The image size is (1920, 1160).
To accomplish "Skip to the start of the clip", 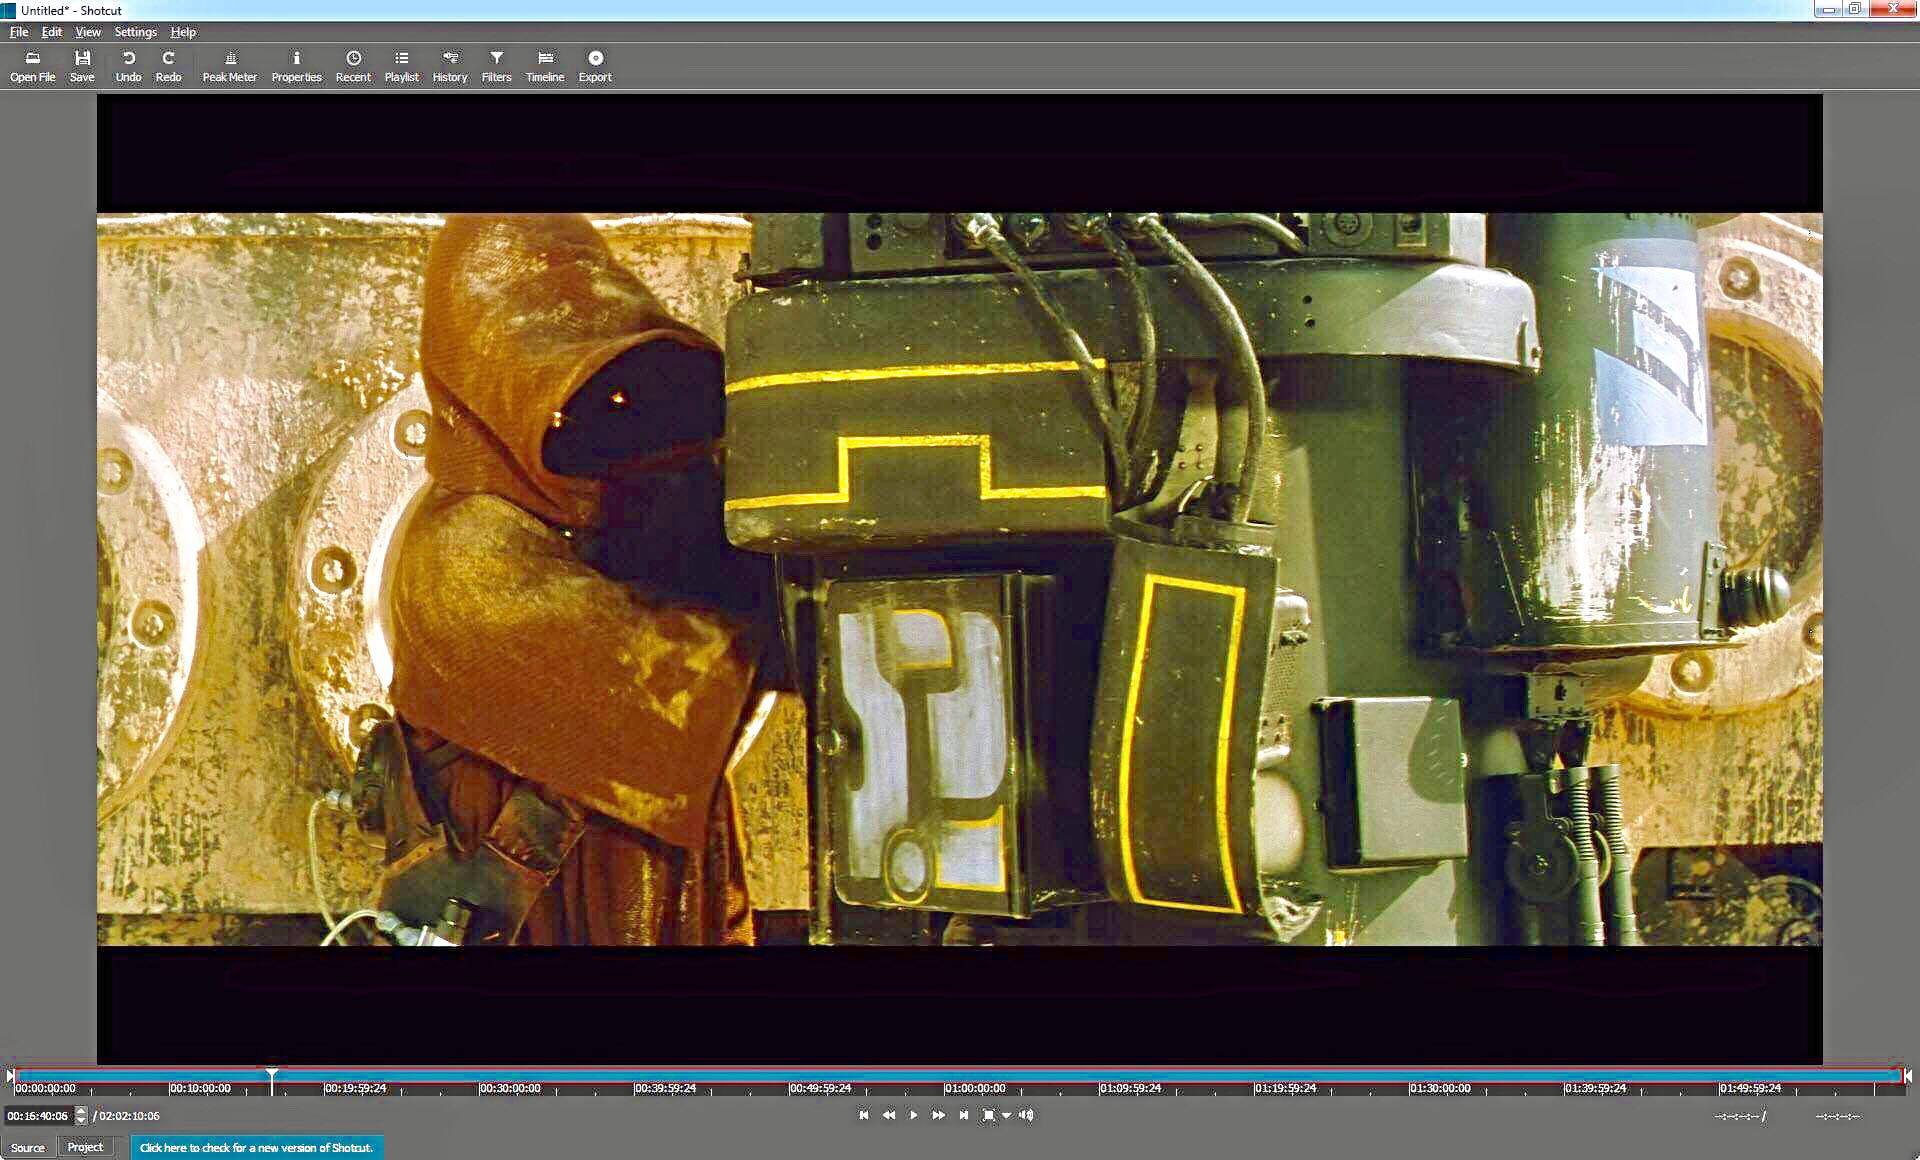I will 864,1115.
